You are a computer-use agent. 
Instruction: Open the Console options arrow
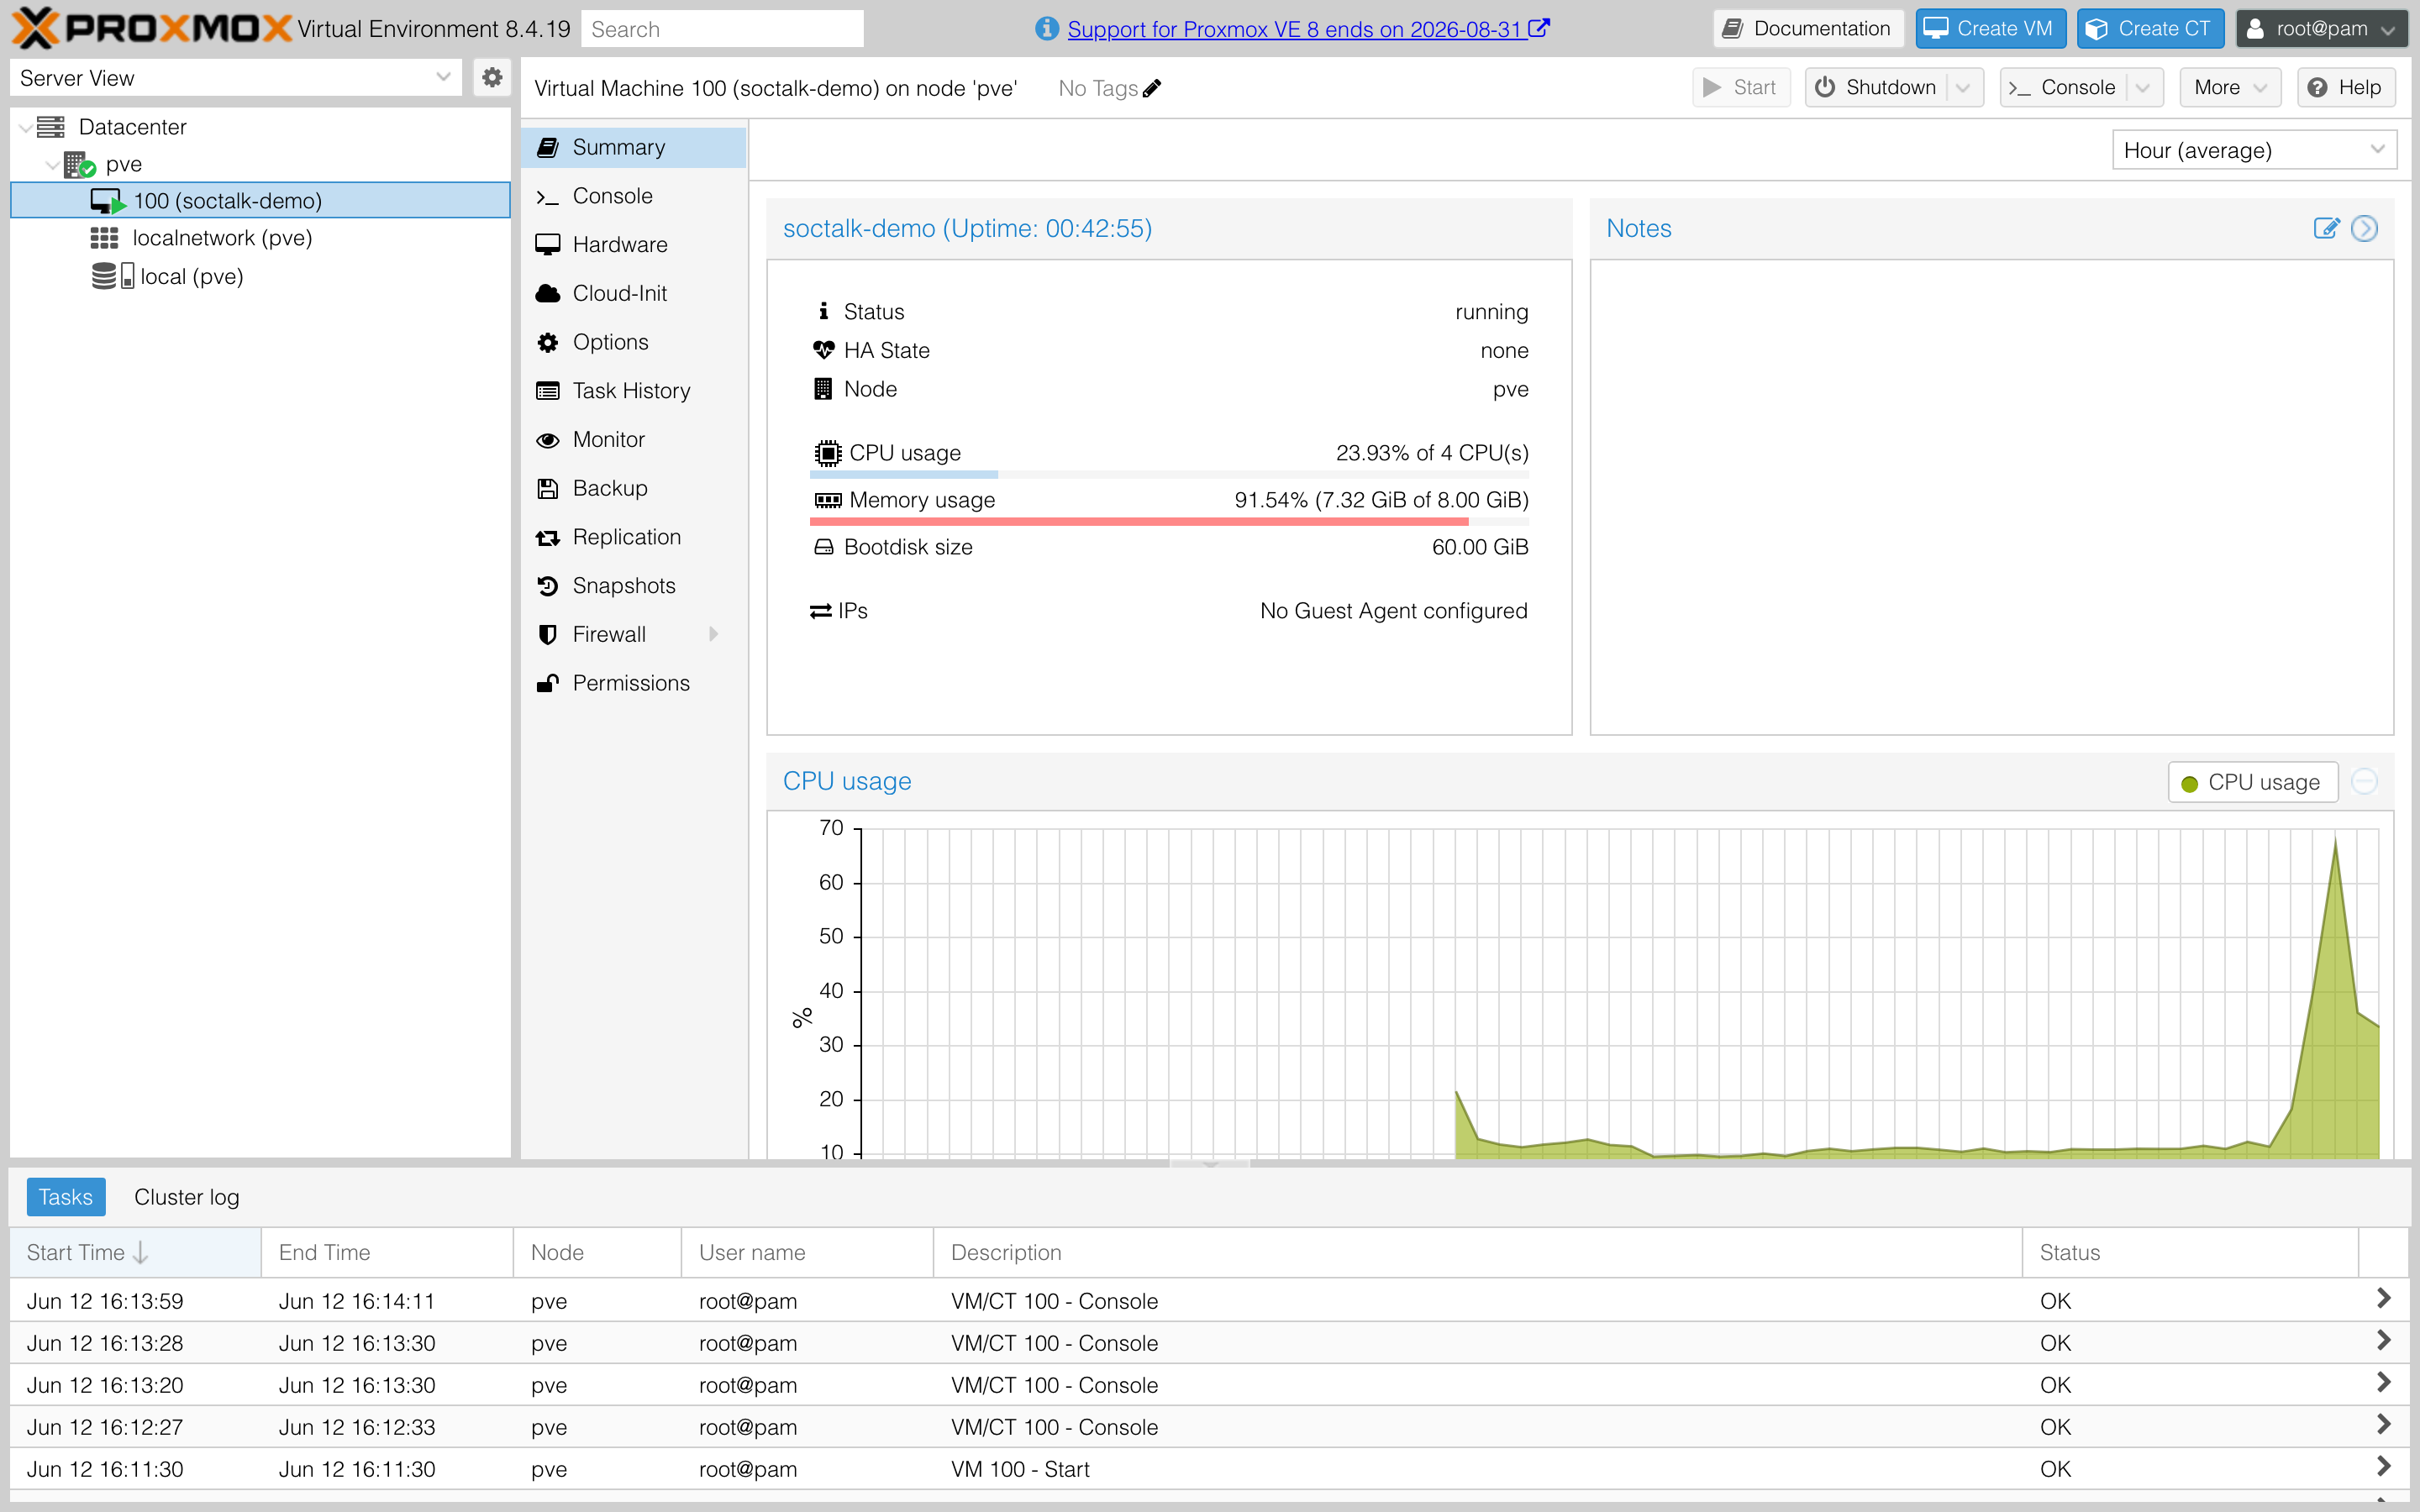coord(2142,87)
